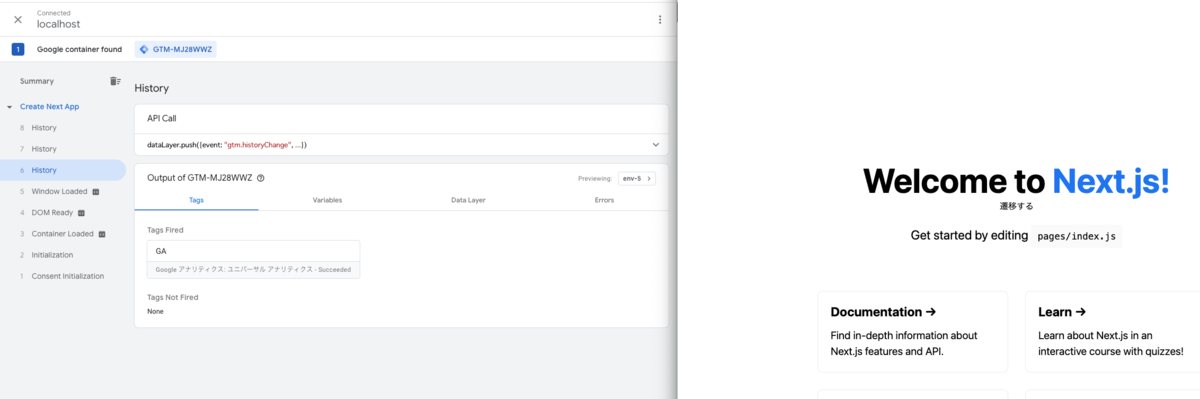The width and height of the screenshot is (1200, 399).
Task: Click the Next.js link in welcome heading
Action: (x=1110, y=181)
